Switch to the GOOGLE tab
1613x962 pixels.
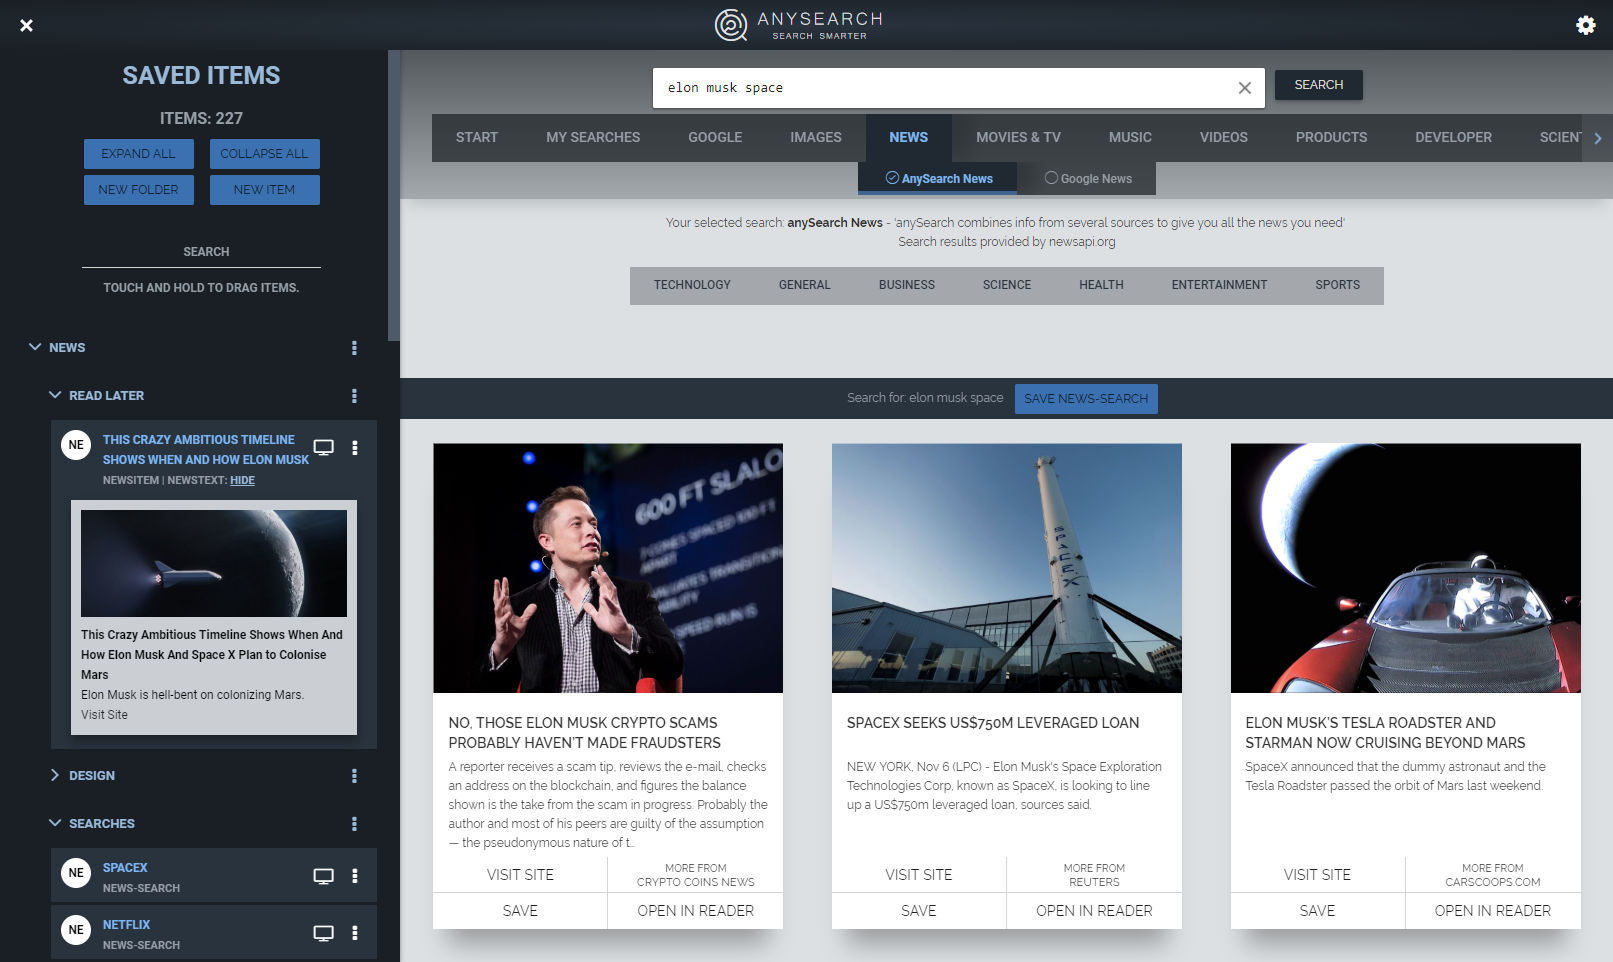[715, 138]
